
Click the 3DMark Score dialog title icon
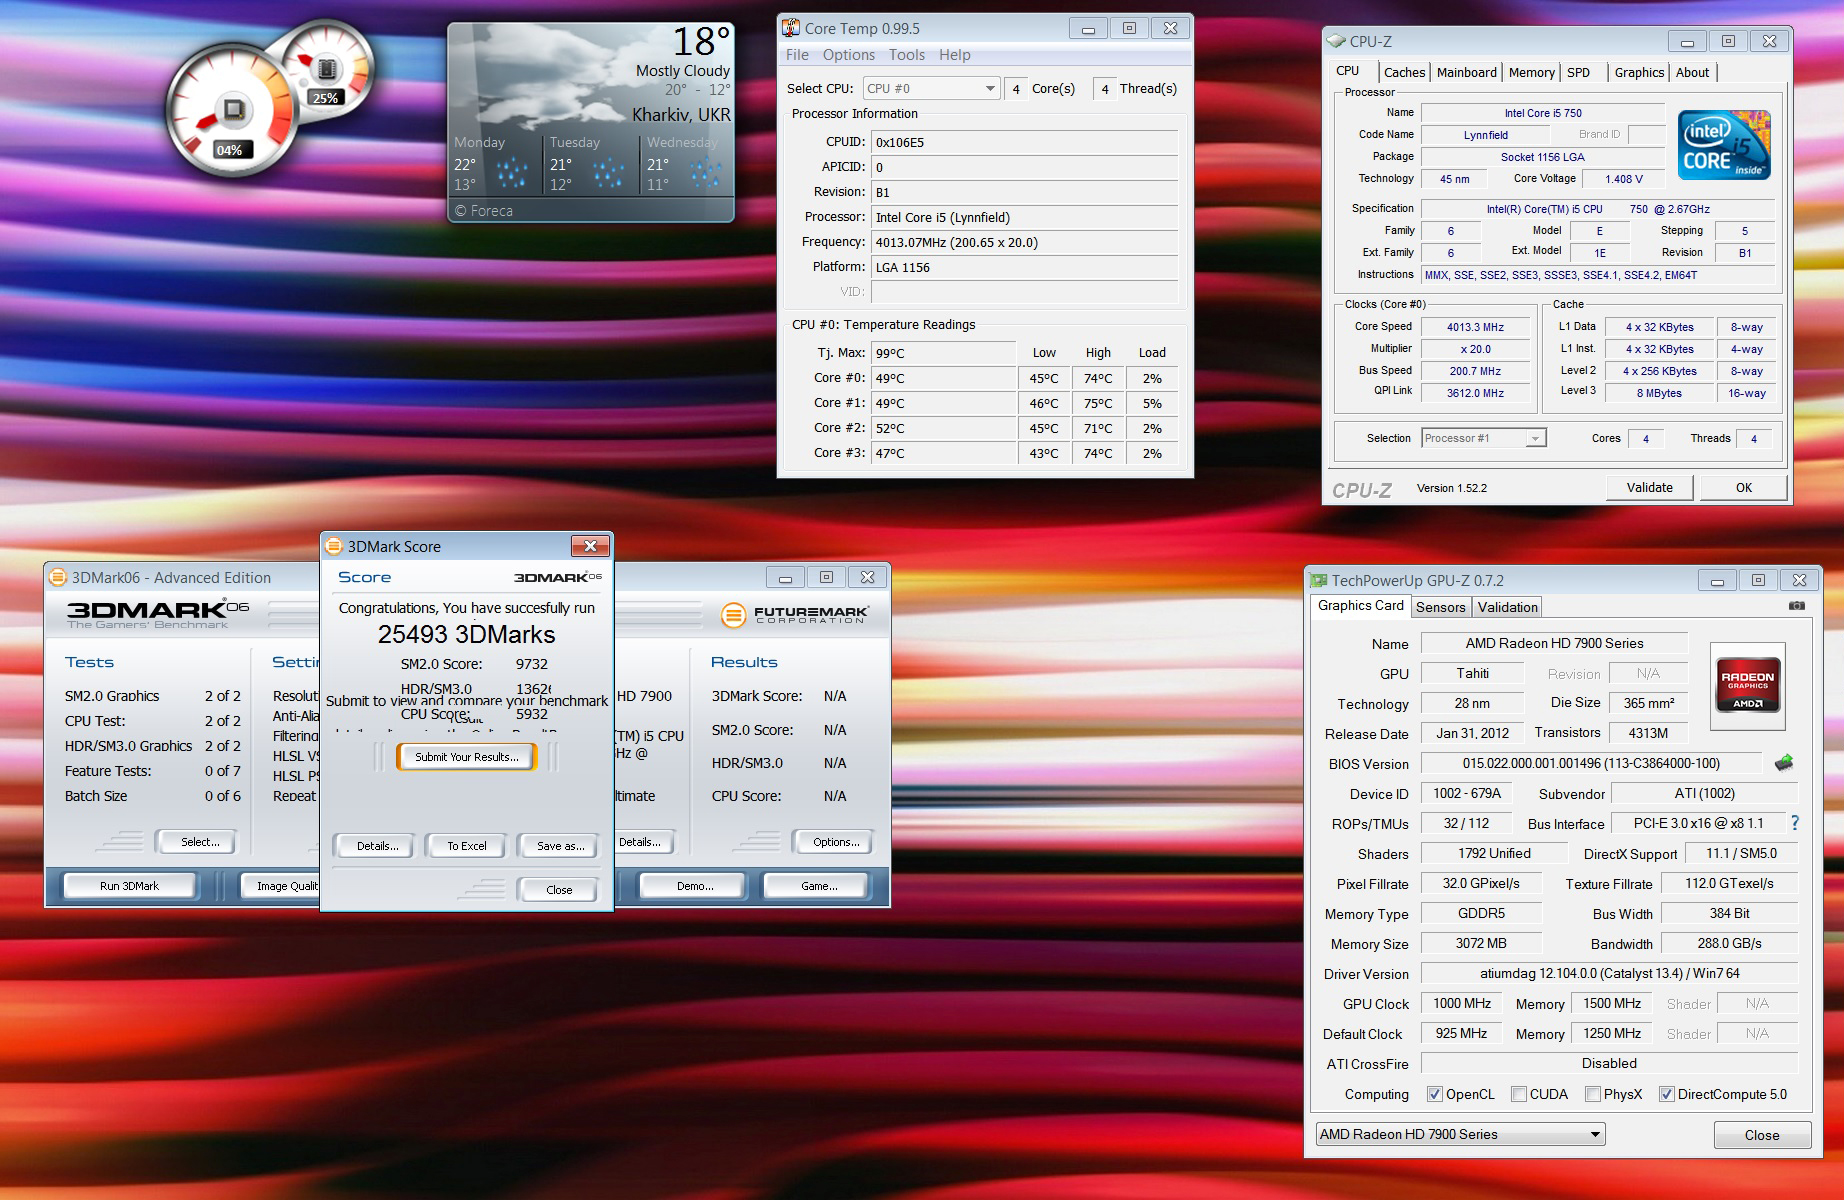pos(334,546)
